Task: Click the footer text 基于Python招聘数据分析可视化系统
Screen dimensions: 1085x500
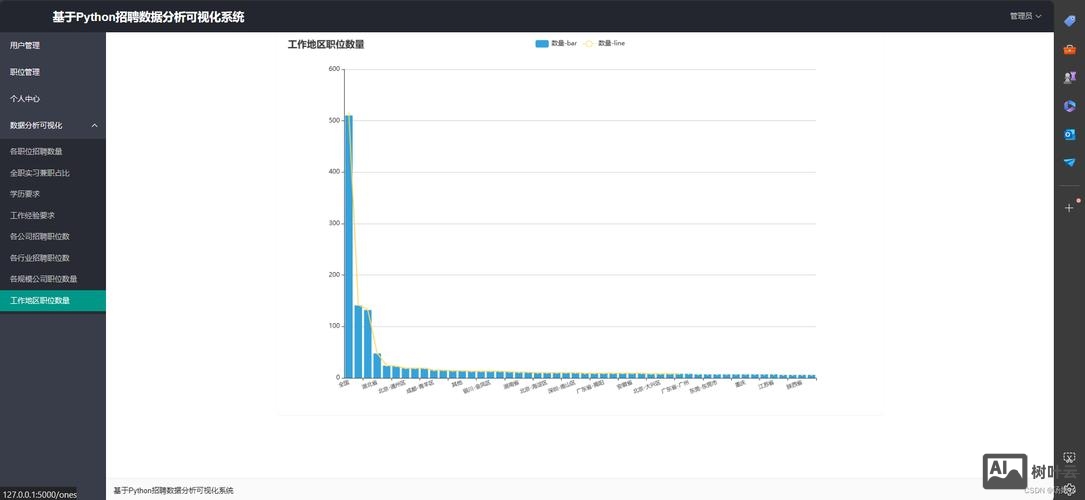Action: click(174, 490)
